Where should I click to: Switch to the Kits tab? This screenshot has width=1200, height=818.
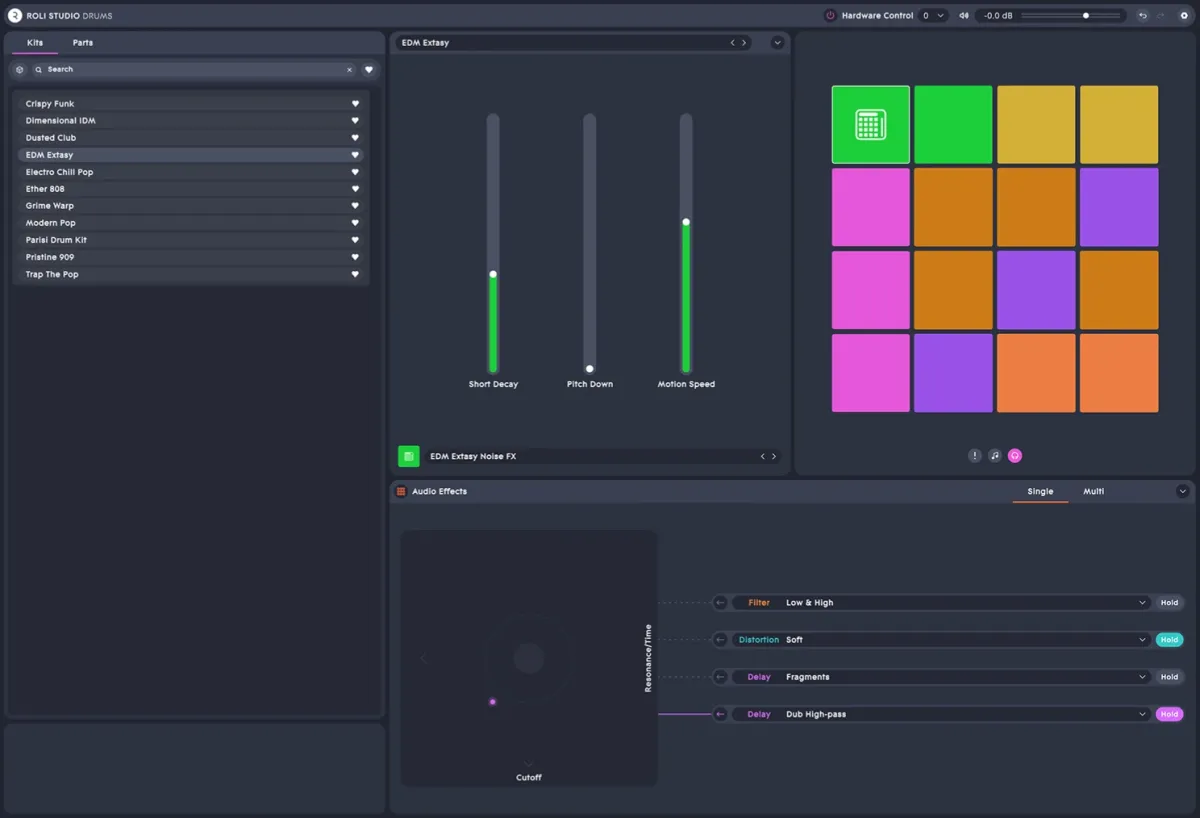tap(35, 43)
